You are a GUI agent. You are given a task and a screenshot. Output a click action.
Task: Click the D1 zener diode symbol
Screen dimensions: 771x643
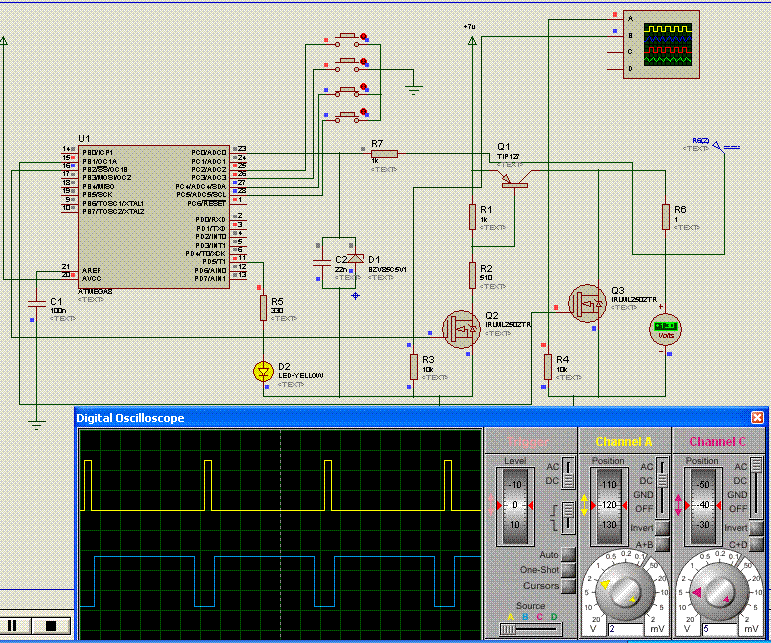353,259
